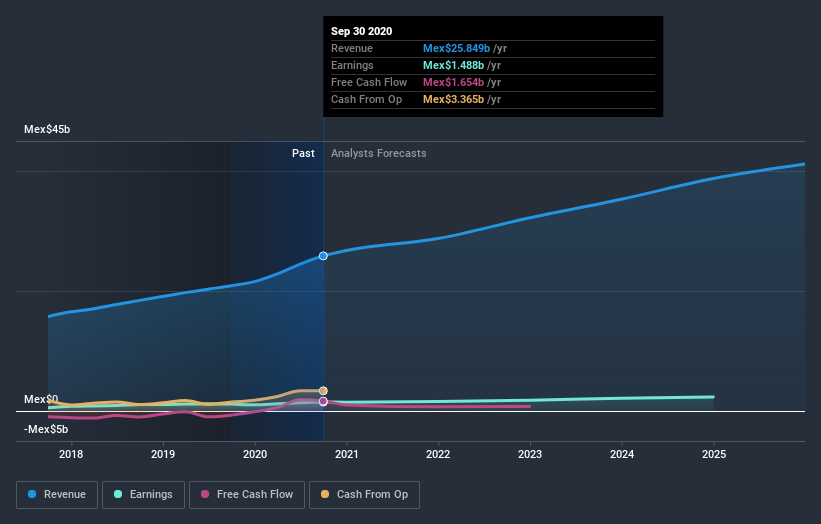Toggle the Revenue series legend button
Image resolution: width=821 pixels, height=524 pixels.
coord(57,495)
